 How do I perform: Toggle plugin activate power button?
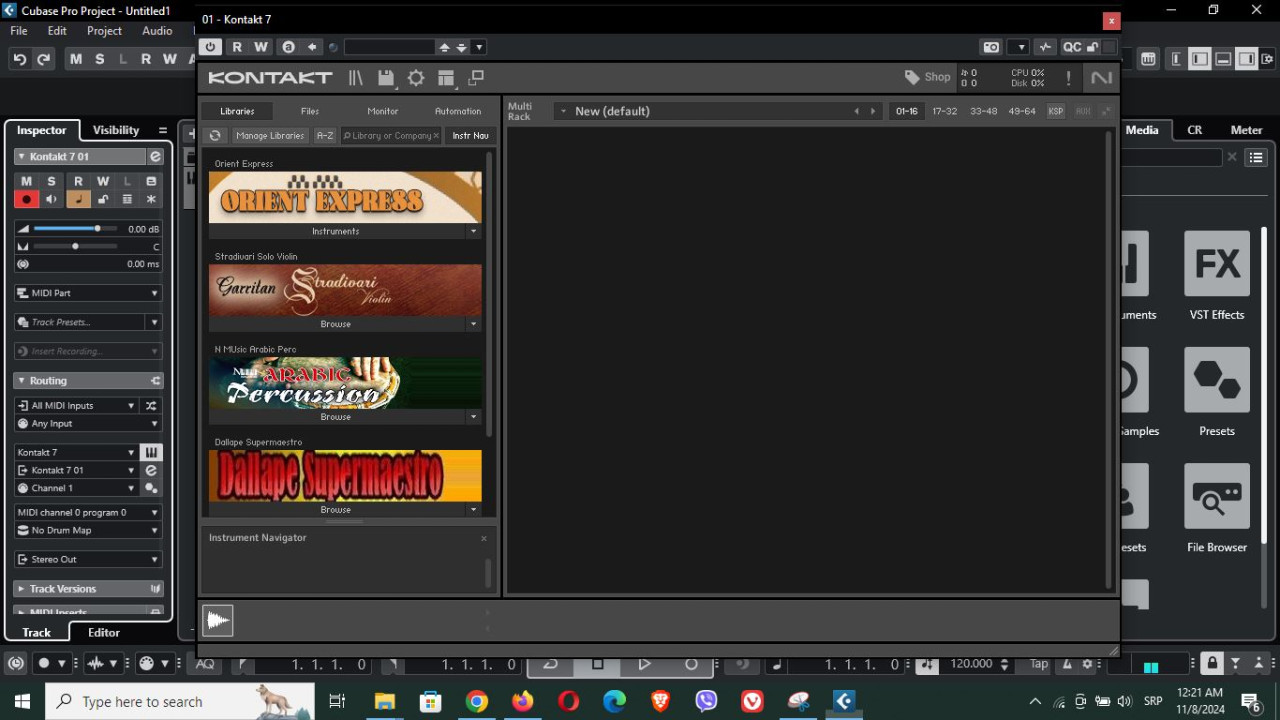[x=210, y=47]
